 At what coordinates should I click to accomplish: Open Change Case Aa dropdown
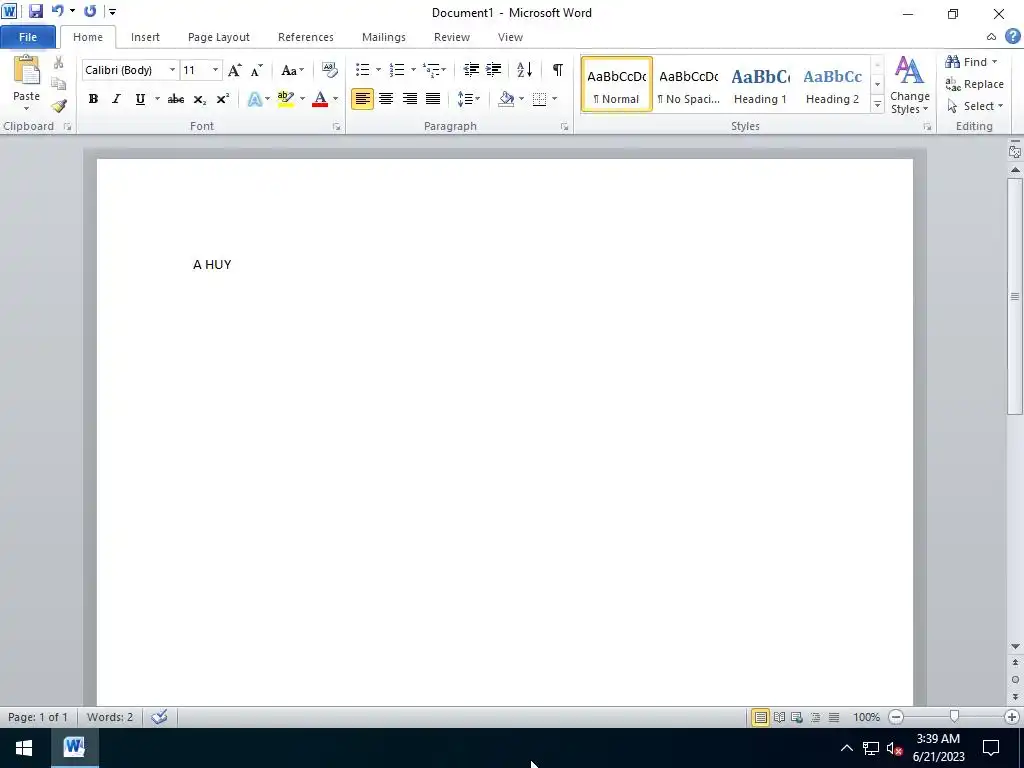tap(292, 70)
